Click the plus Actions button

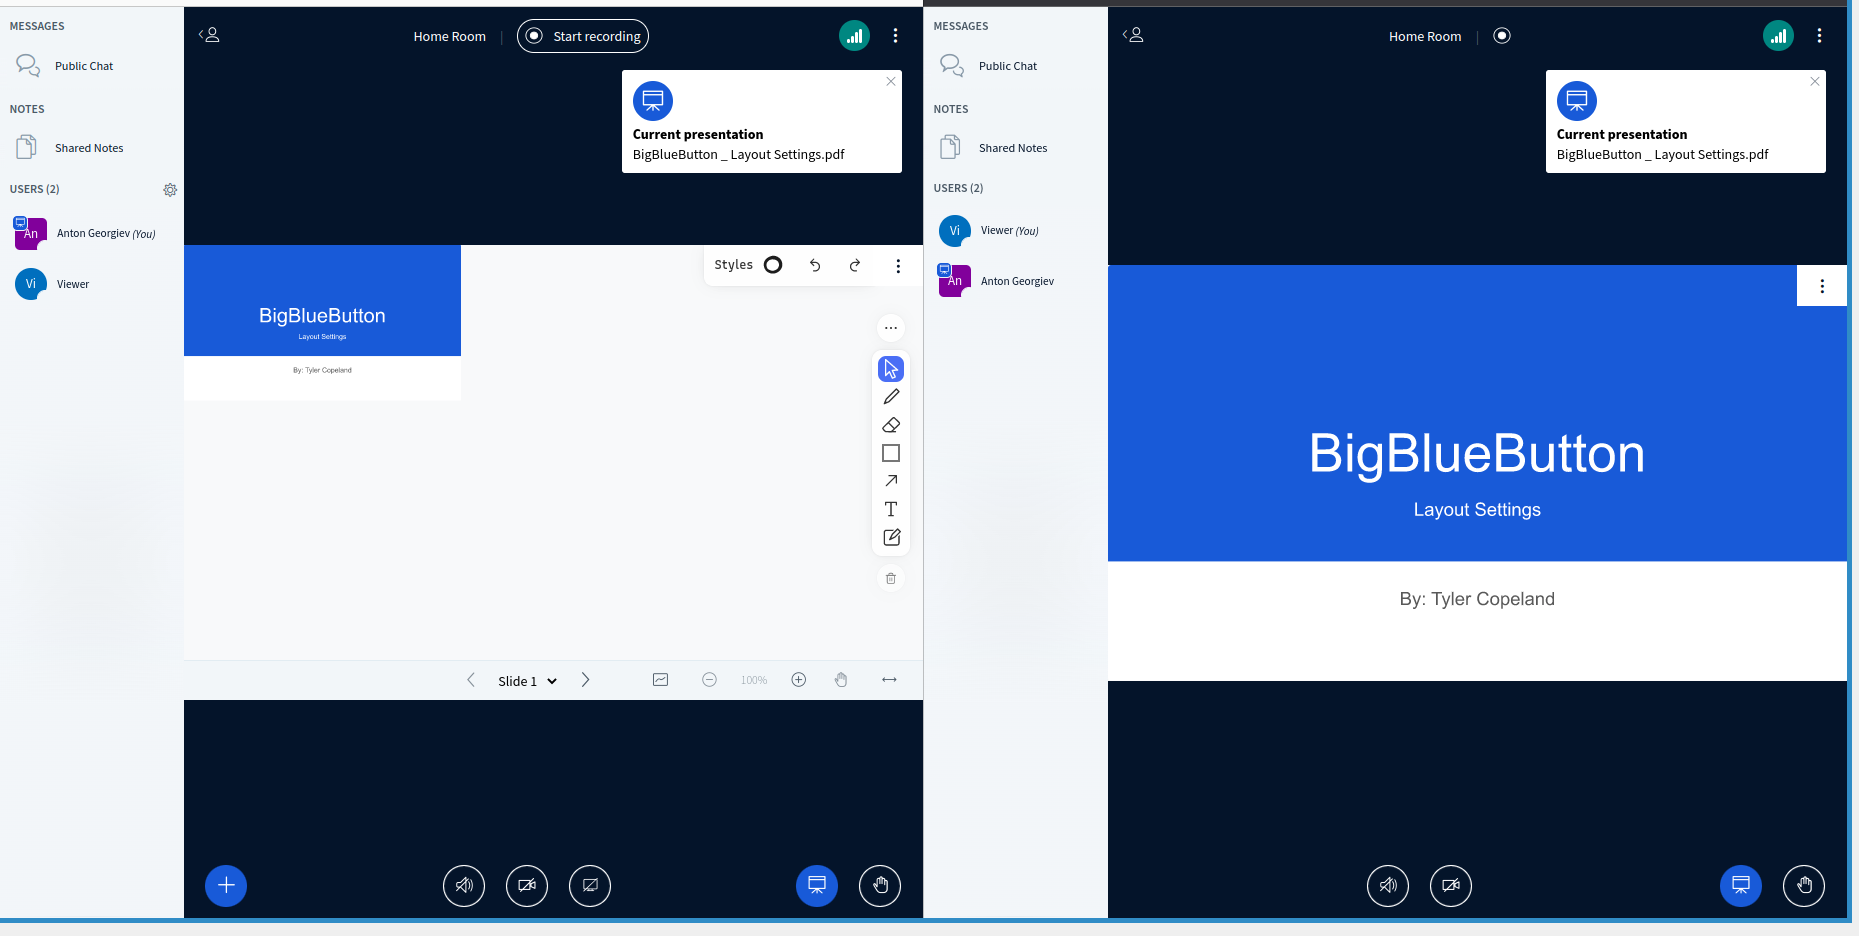tap(225, 885)
